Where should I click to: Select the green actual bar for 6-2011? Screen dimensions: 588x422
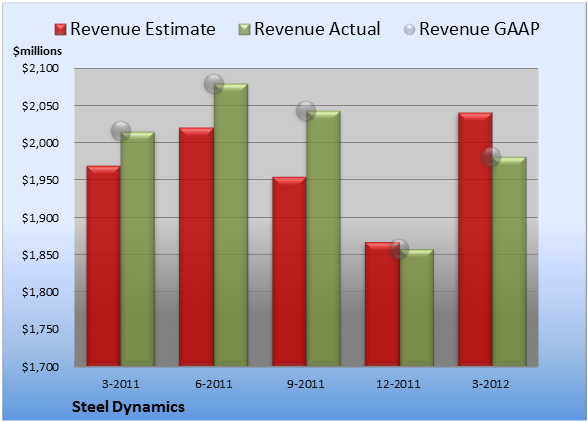(x=231, y=225)
